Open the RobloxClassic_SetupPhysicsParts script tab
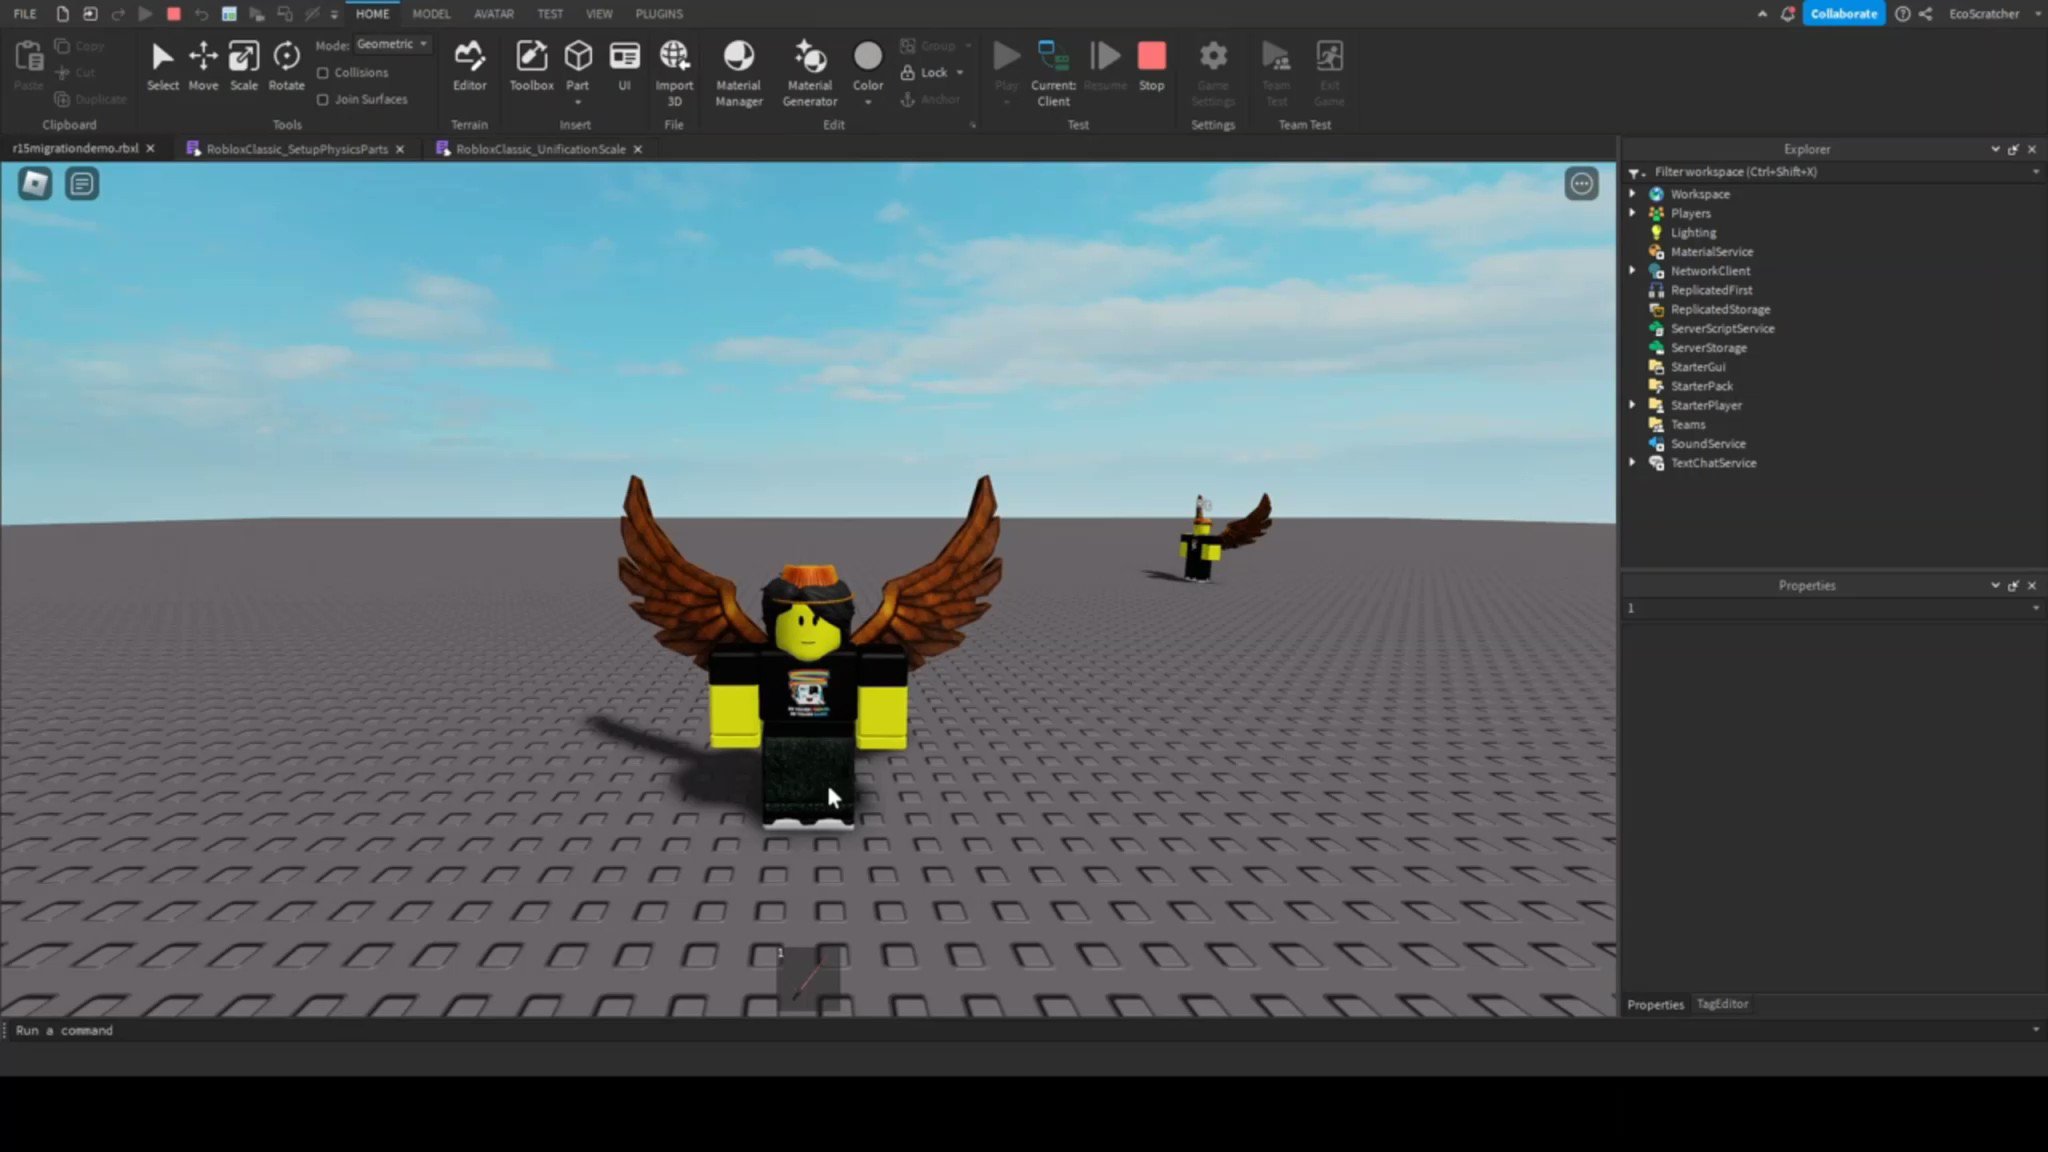Screen dimensions: 2048x1152 pos(296,149)
